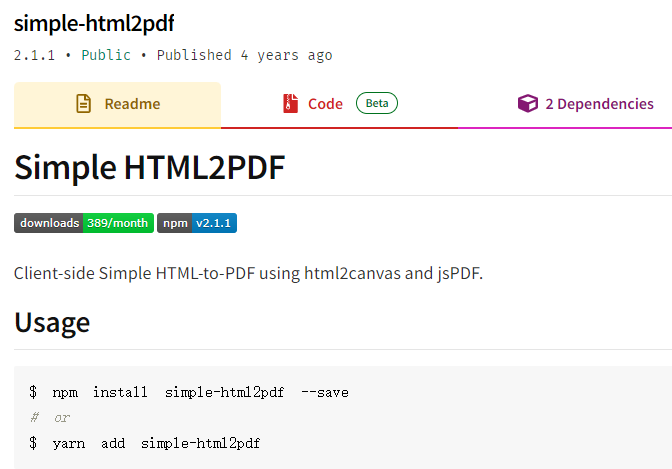Click the '# or' comment line
Screen dimensions: 672x469
(50, 418)
